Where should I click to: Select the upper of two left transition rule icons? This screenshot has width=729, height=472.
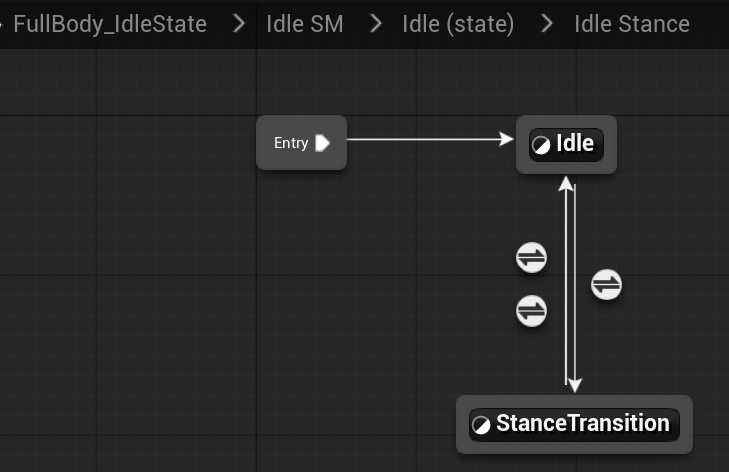coord(531,258)
